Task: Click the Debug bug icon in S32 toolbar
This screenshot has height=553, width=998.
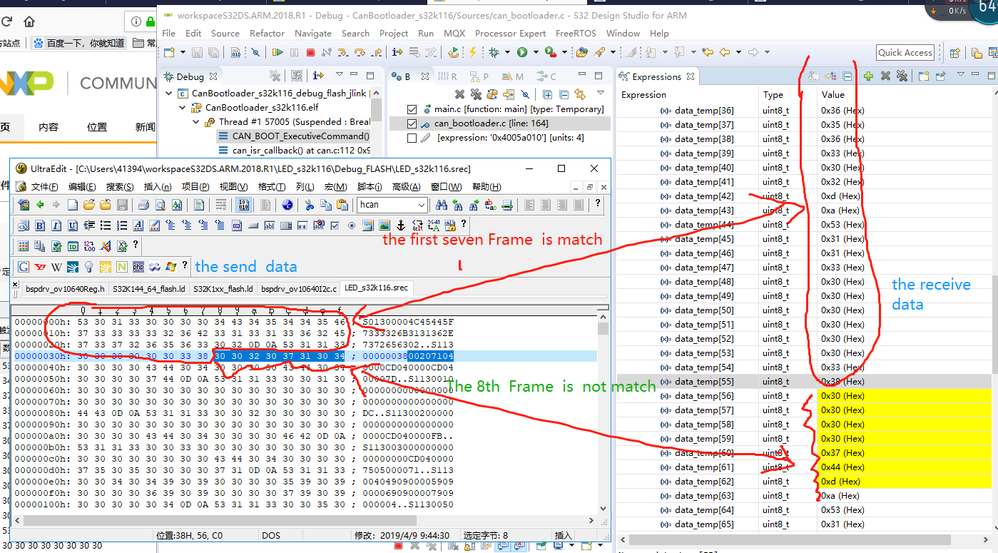Action: [x=493, y=52]
